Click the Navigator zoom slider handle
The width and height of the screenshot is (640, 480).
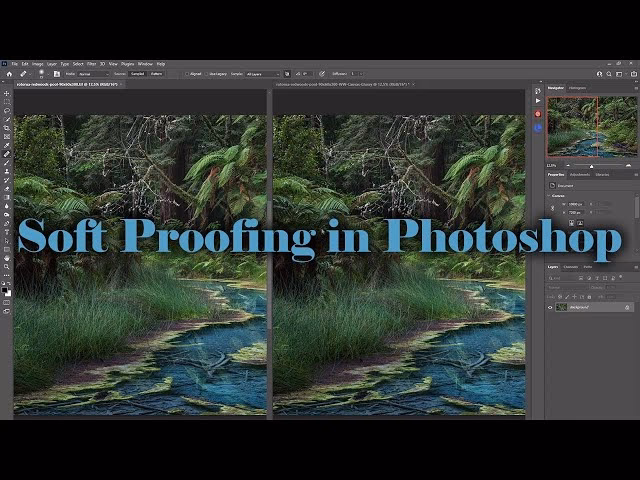click(x=591, y=167)
